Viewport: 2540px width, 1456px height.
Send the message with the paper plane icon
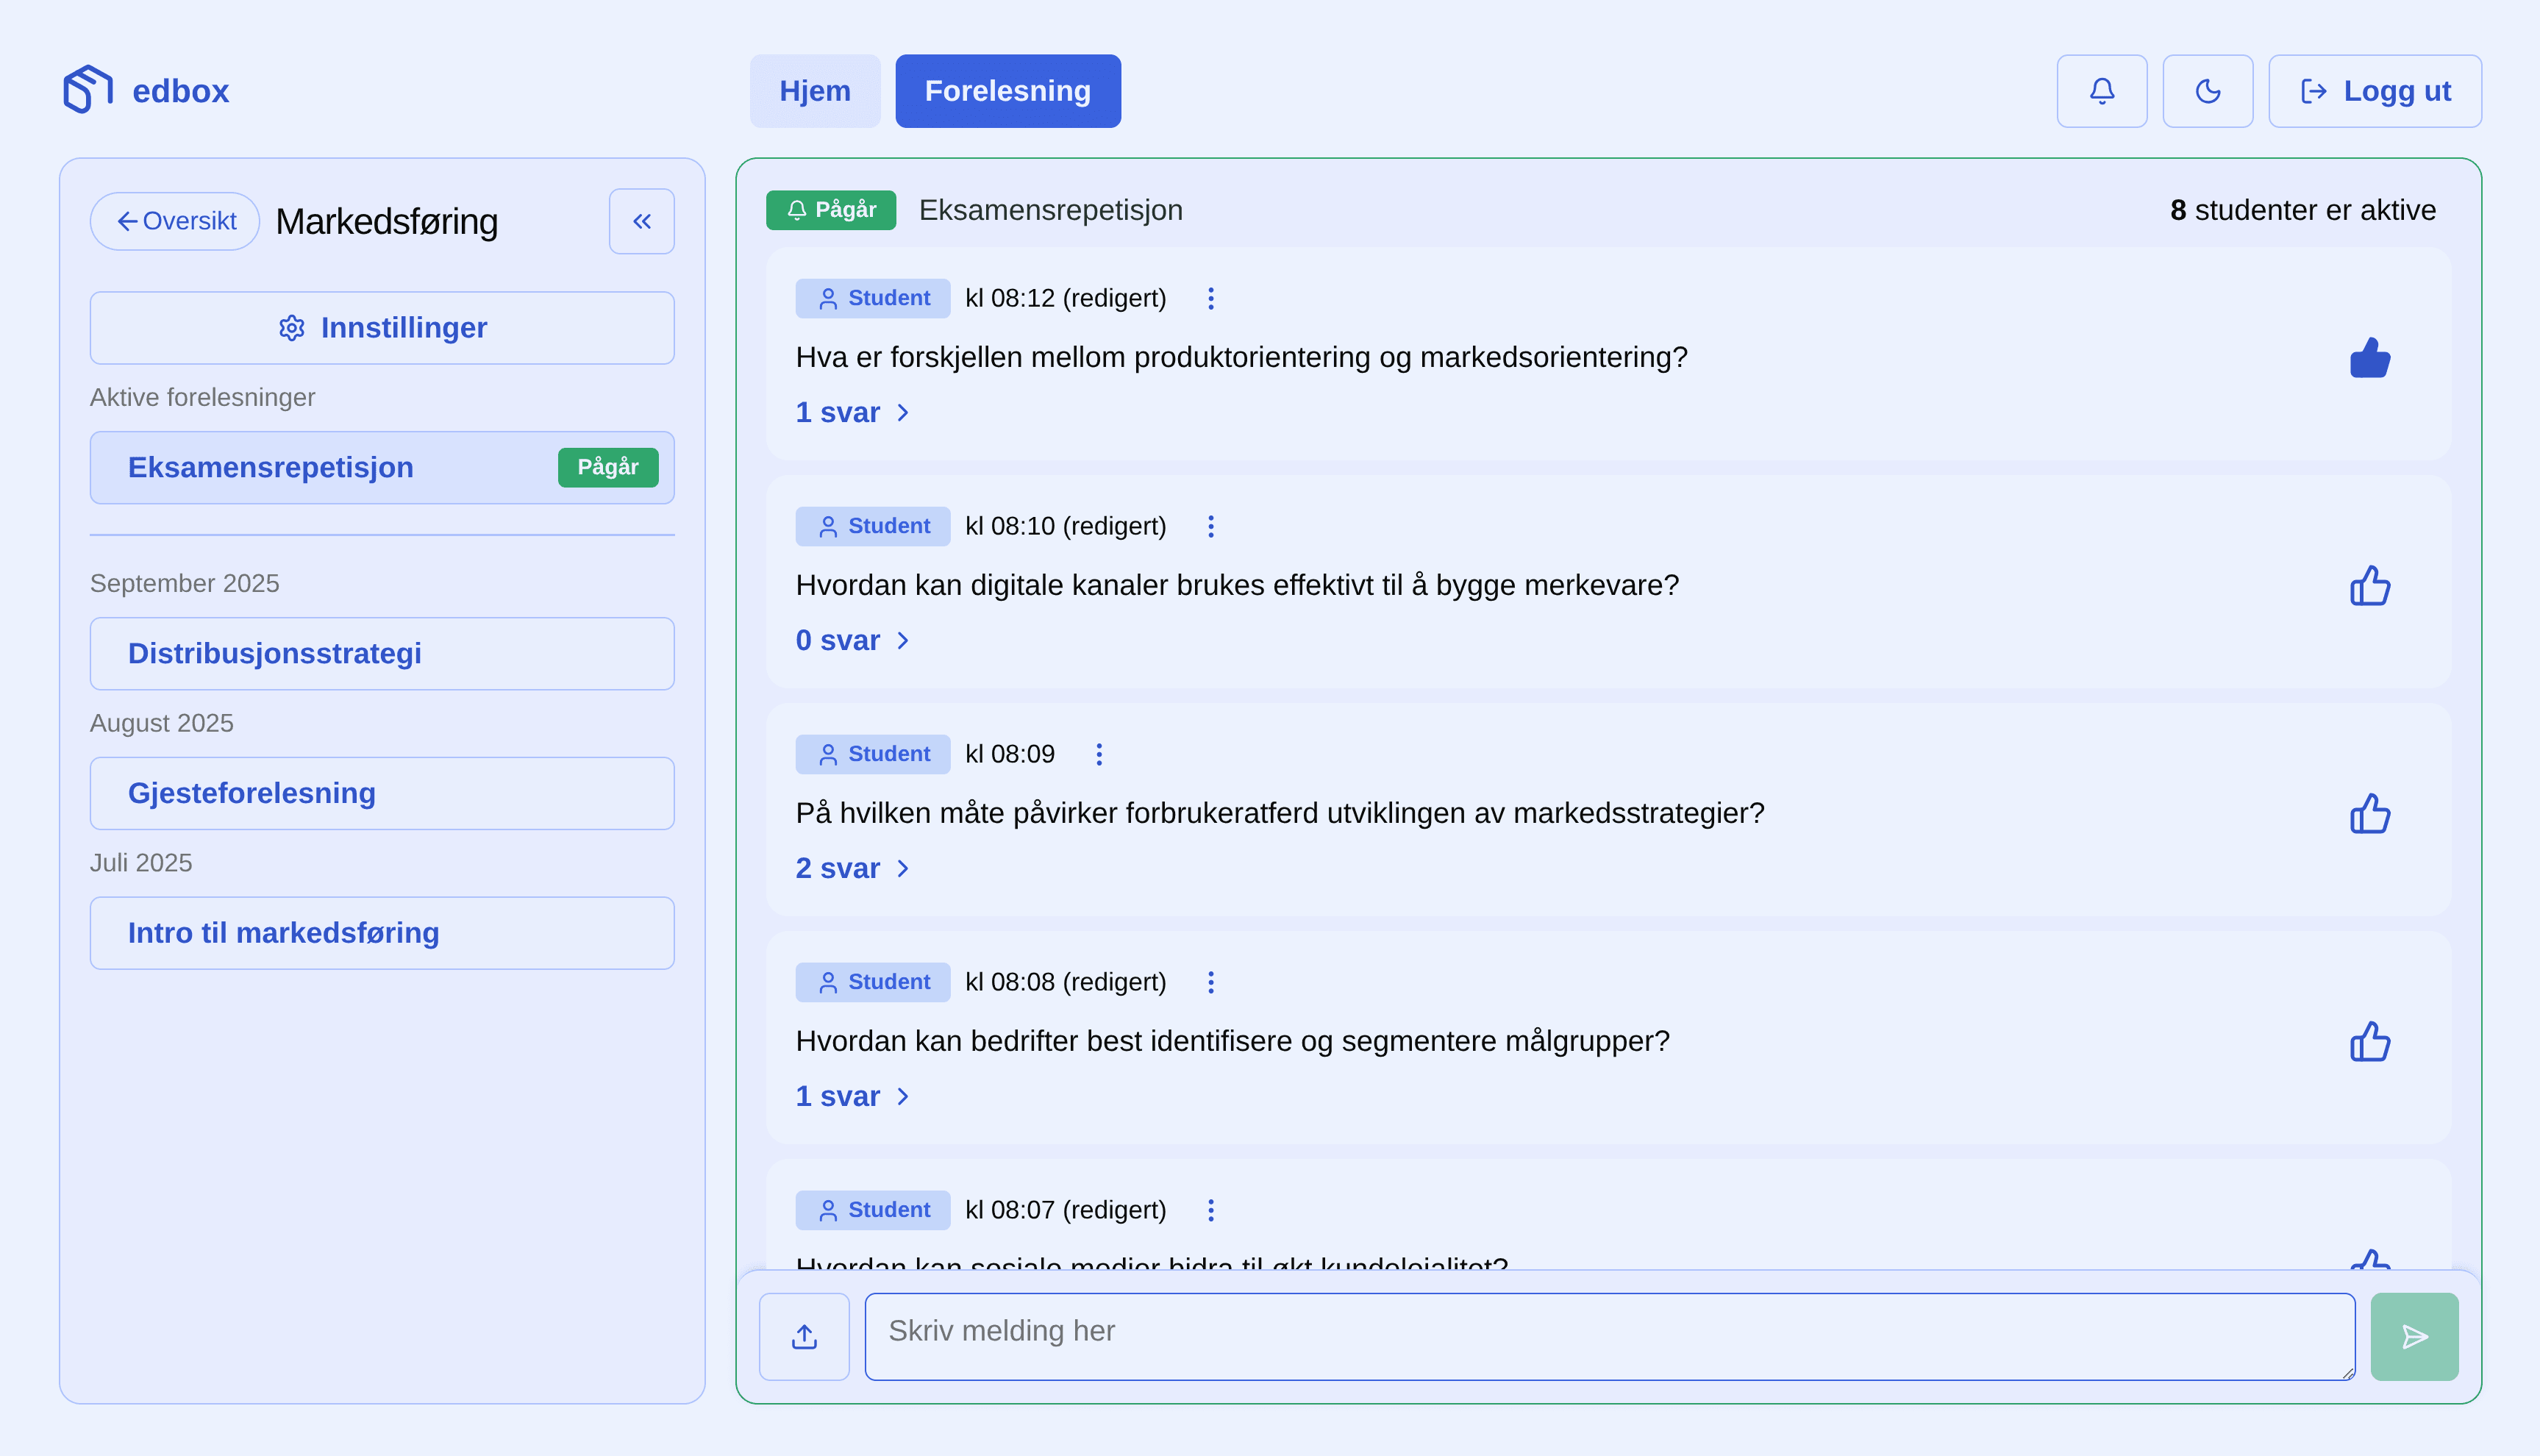coord(2415,1336)
